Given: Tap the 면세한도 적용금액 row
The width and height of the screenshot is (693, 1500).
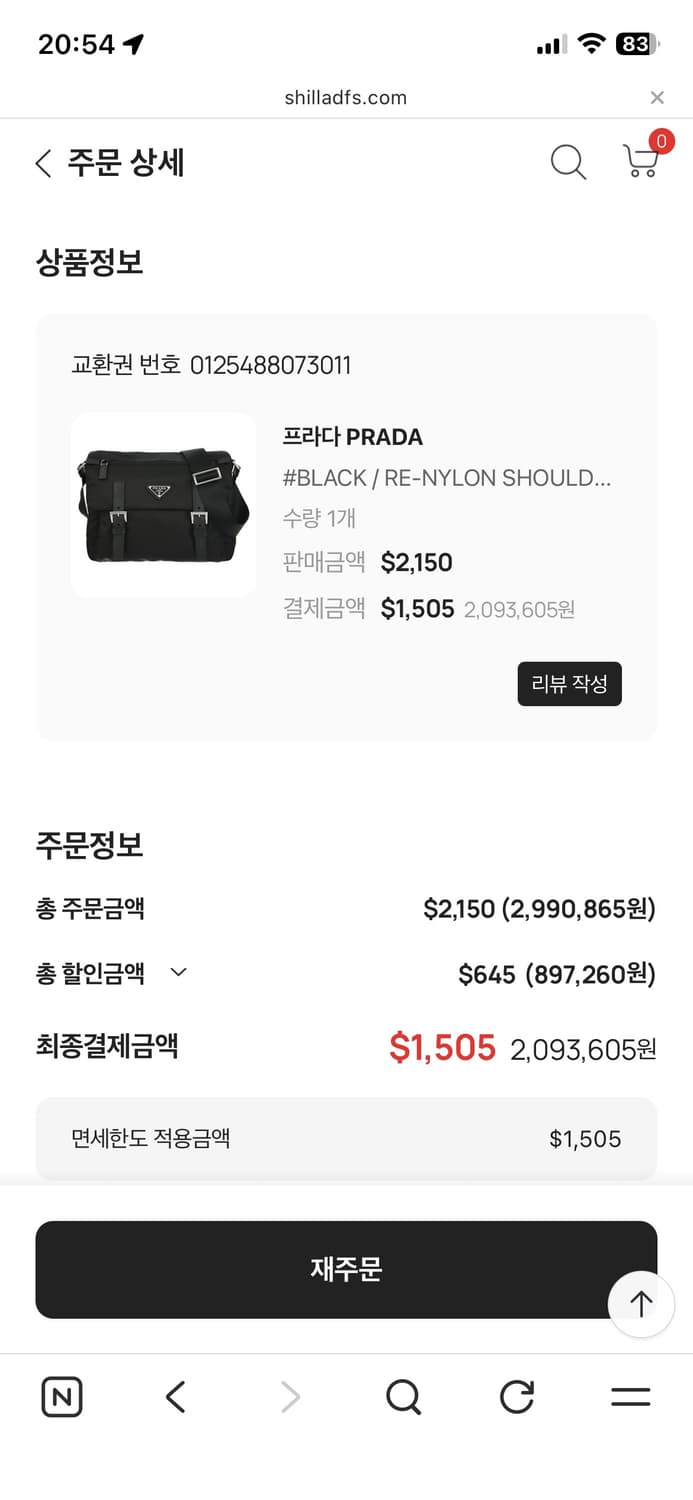Looking at the screenshot, I should tap(346, 1138).
